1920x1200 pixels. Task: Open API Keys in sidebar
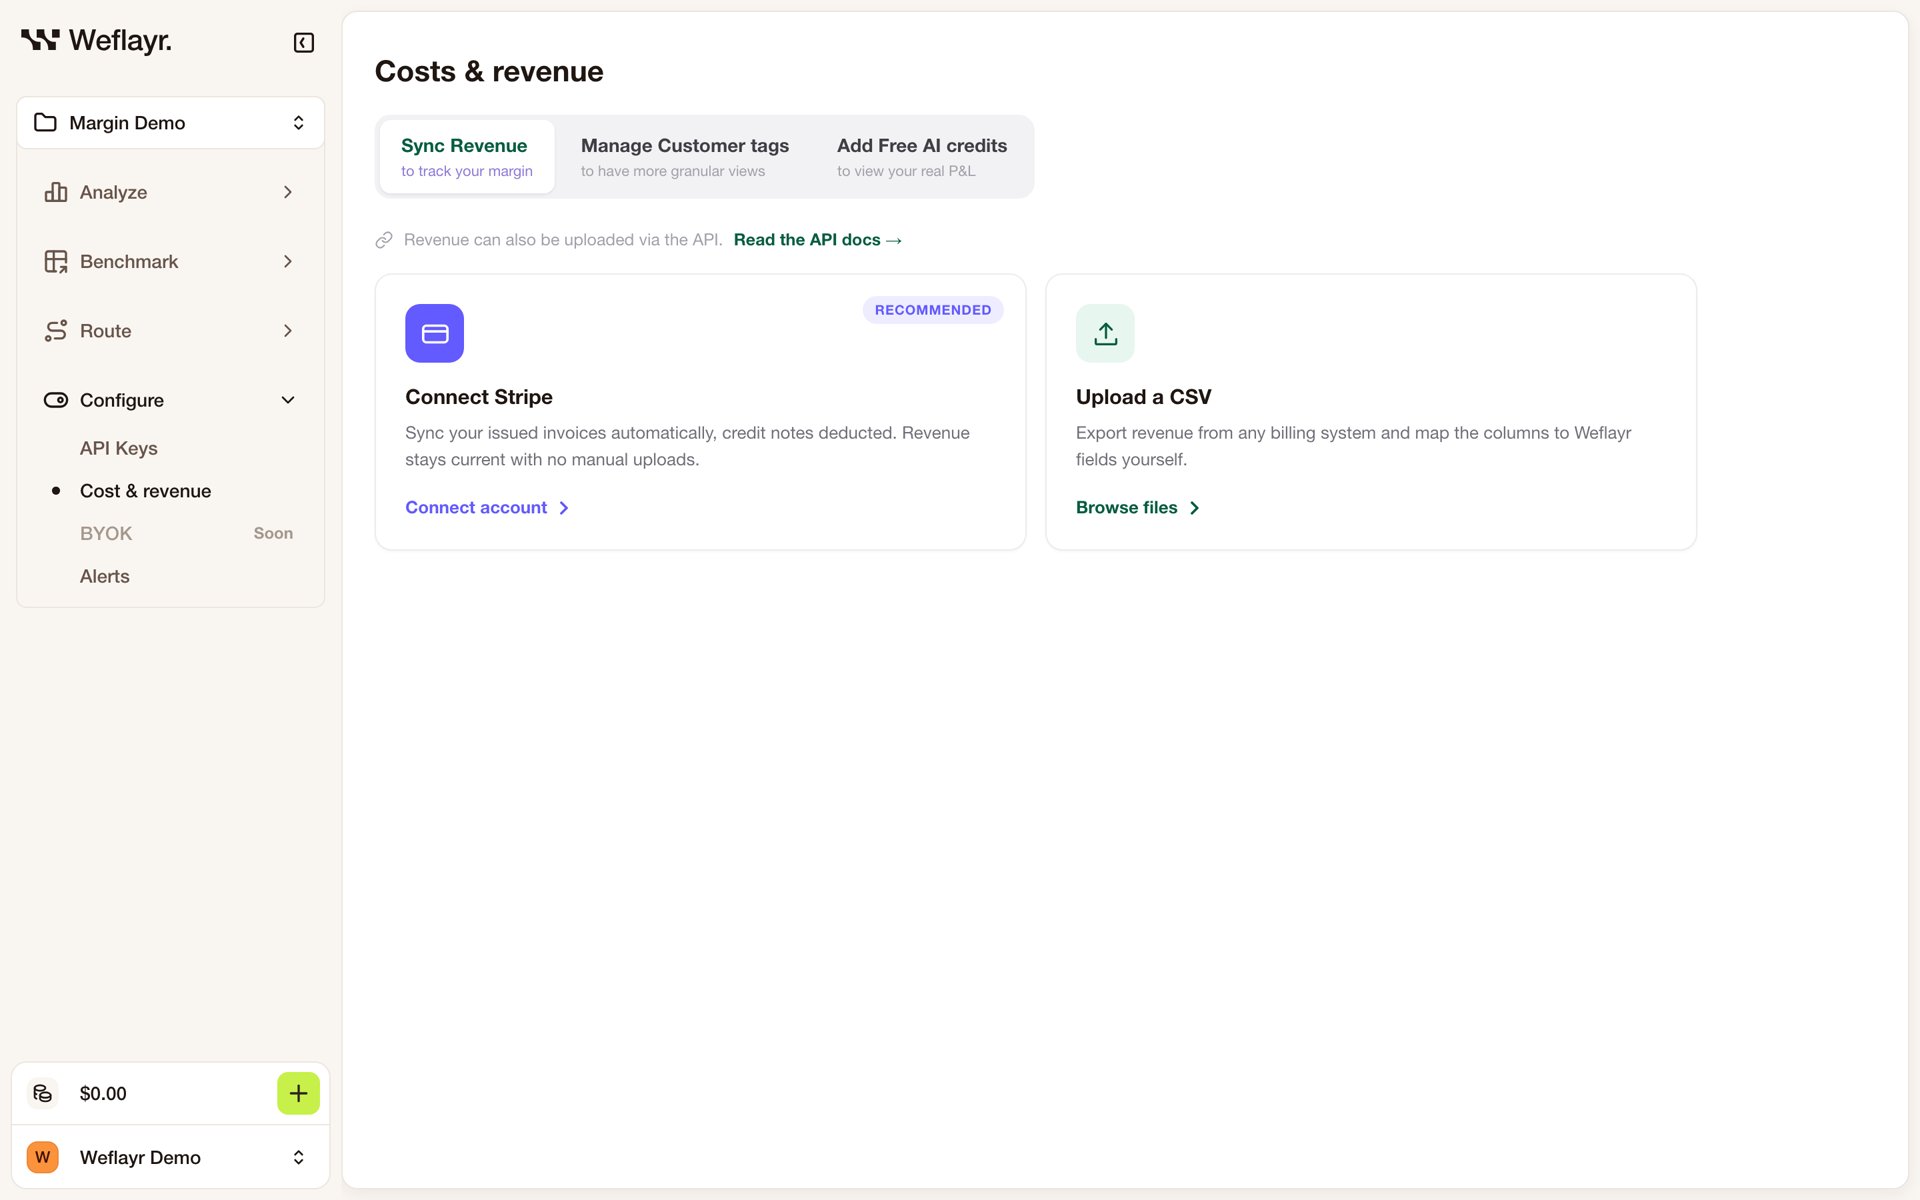119,448
